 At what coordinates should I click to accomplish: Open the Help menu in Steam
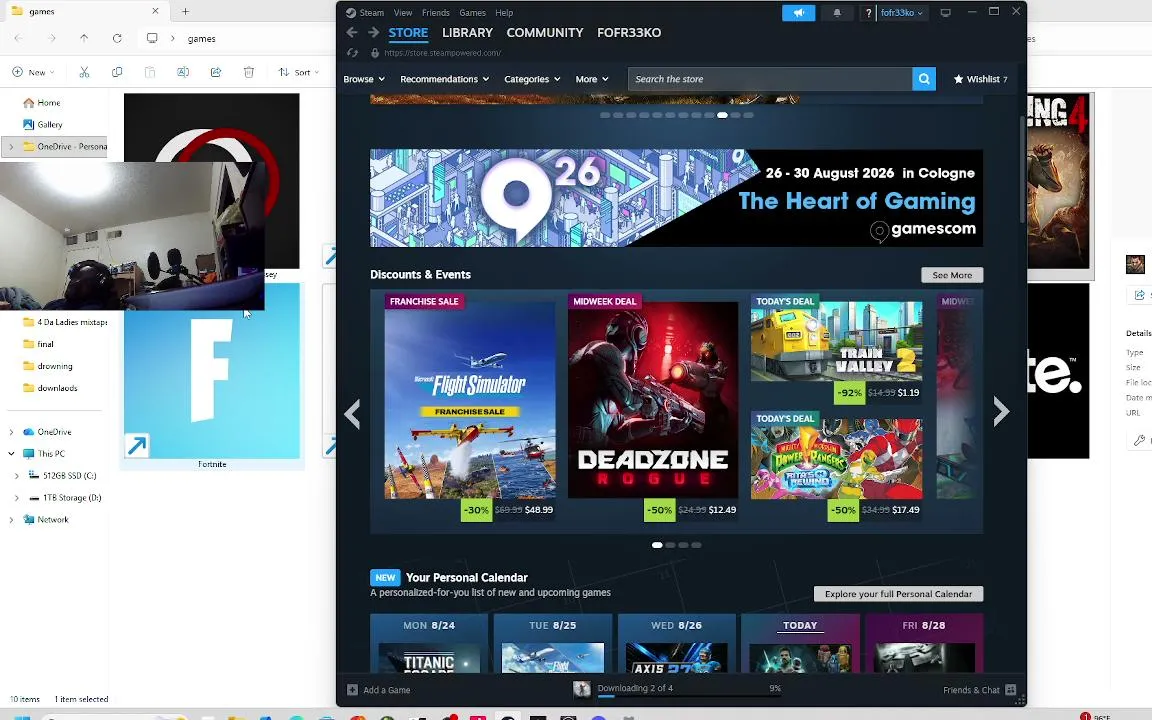(x=504, y=12)
